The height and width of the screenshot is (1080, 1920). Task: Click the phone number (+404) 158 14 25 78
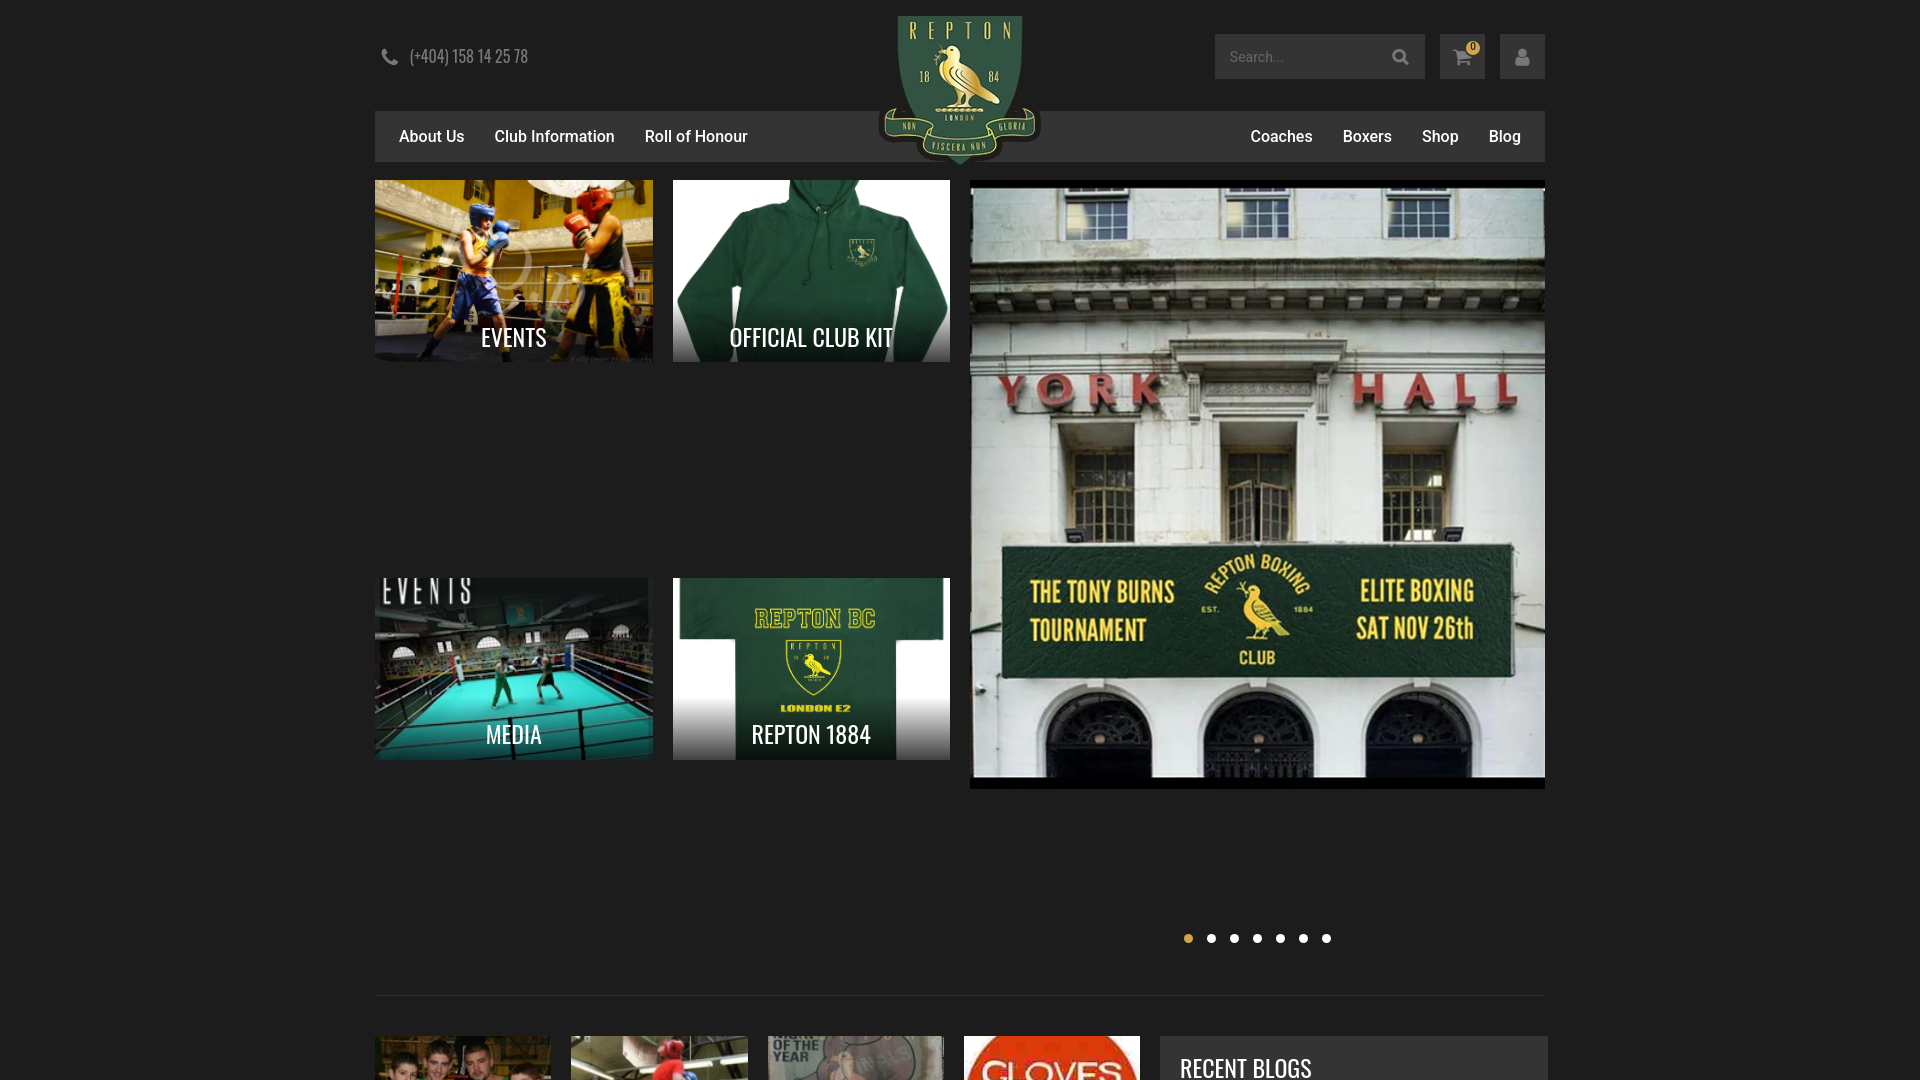click(x=468, y=57)
